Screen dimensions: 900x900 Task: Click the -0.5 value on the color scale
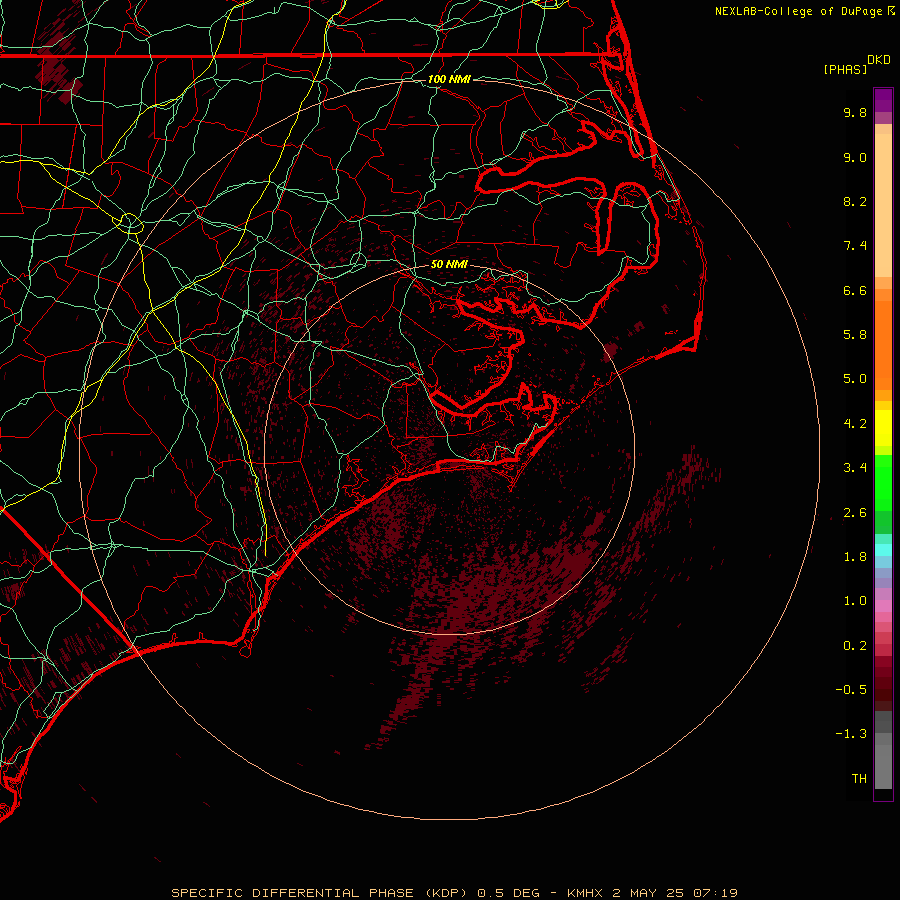pos(851,689)
